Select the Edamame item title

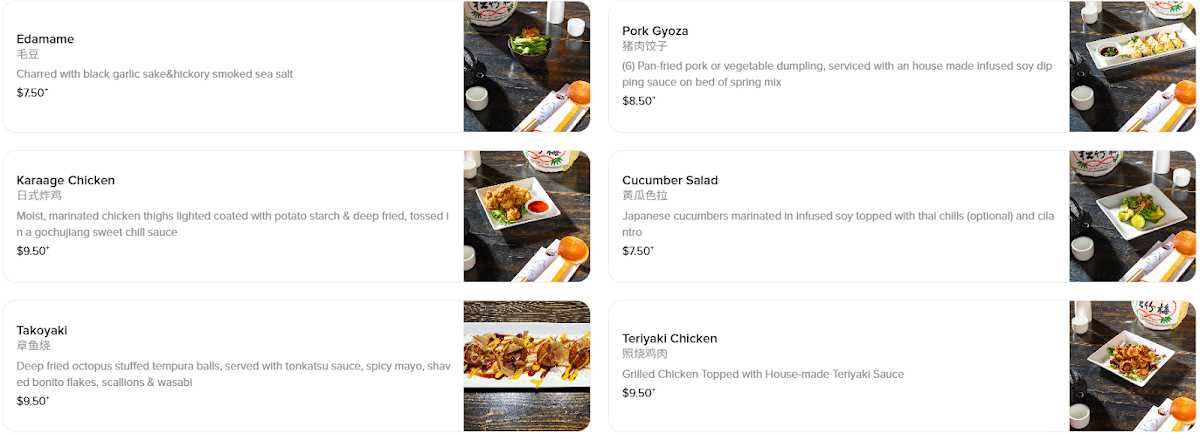(45, 39)
